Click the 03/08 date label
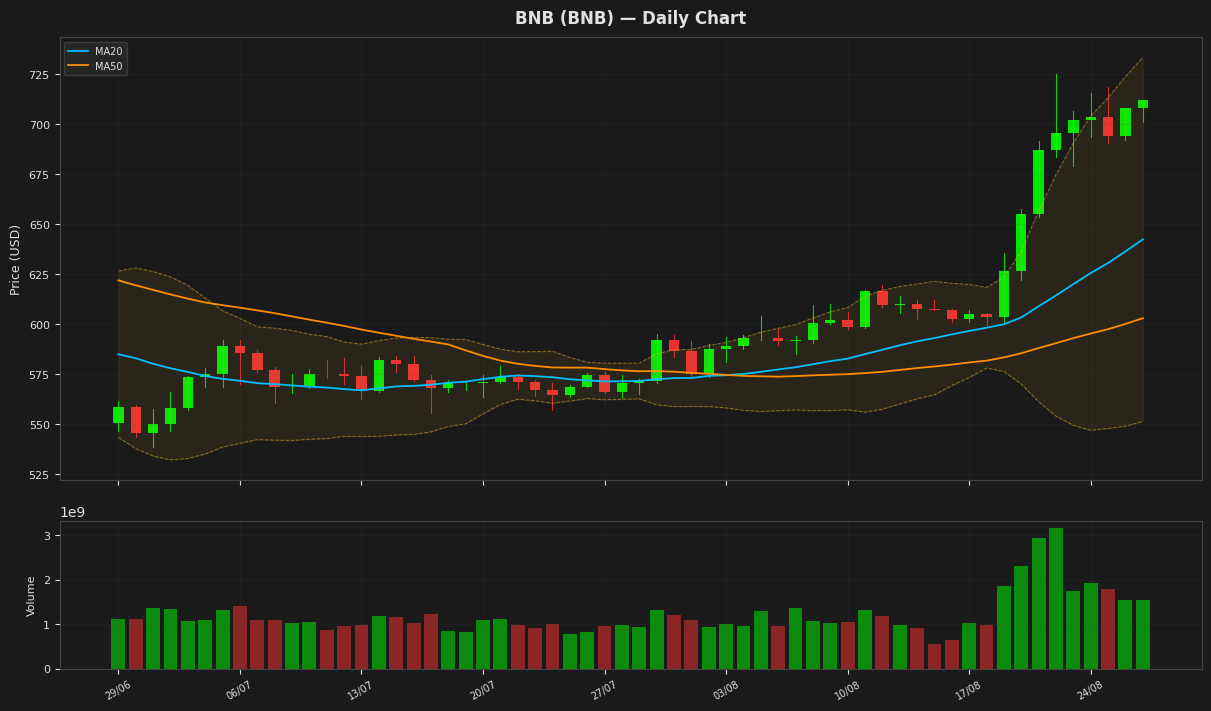This screenshot has width=1211, height=711. click(725, 690)
